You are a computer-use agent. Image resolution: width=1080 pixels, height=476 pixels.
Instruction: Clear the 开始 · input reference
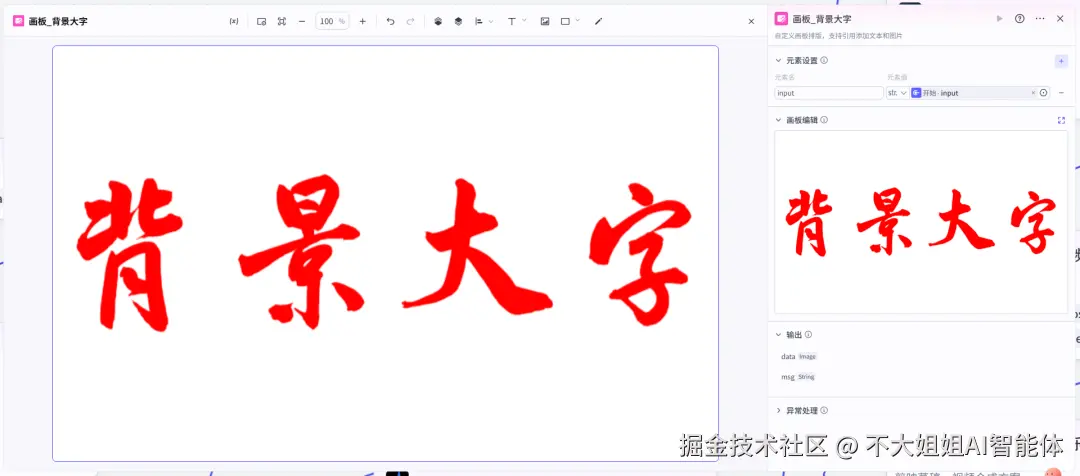click(x=1033, y=93)
